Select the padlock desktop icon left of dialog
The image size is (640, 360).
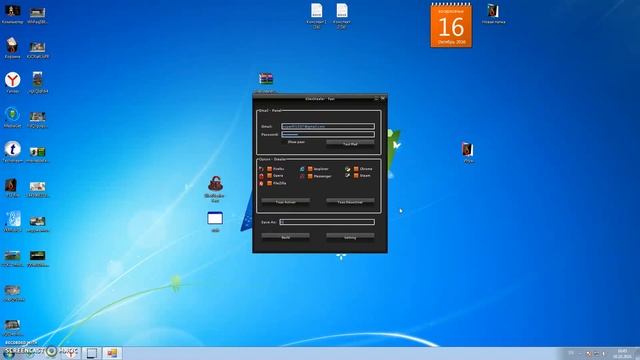216,189
